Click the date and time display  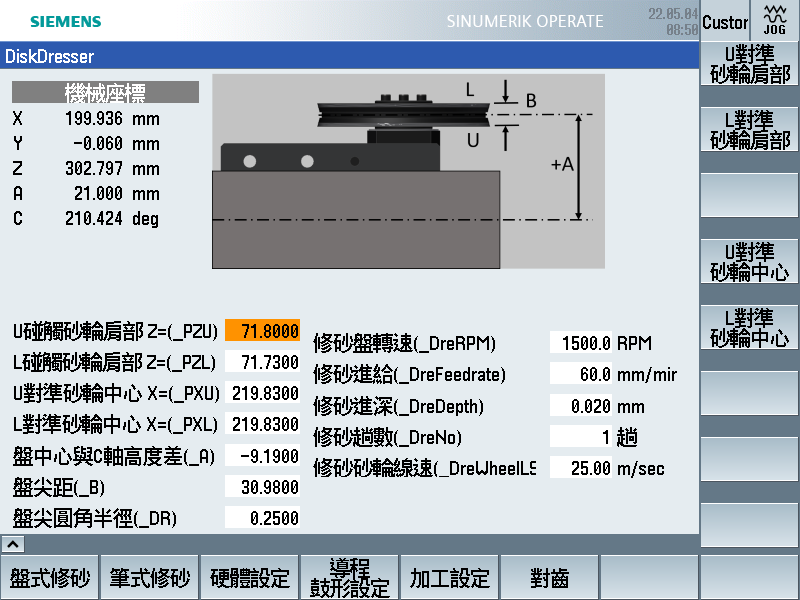[x=673, y=21]
